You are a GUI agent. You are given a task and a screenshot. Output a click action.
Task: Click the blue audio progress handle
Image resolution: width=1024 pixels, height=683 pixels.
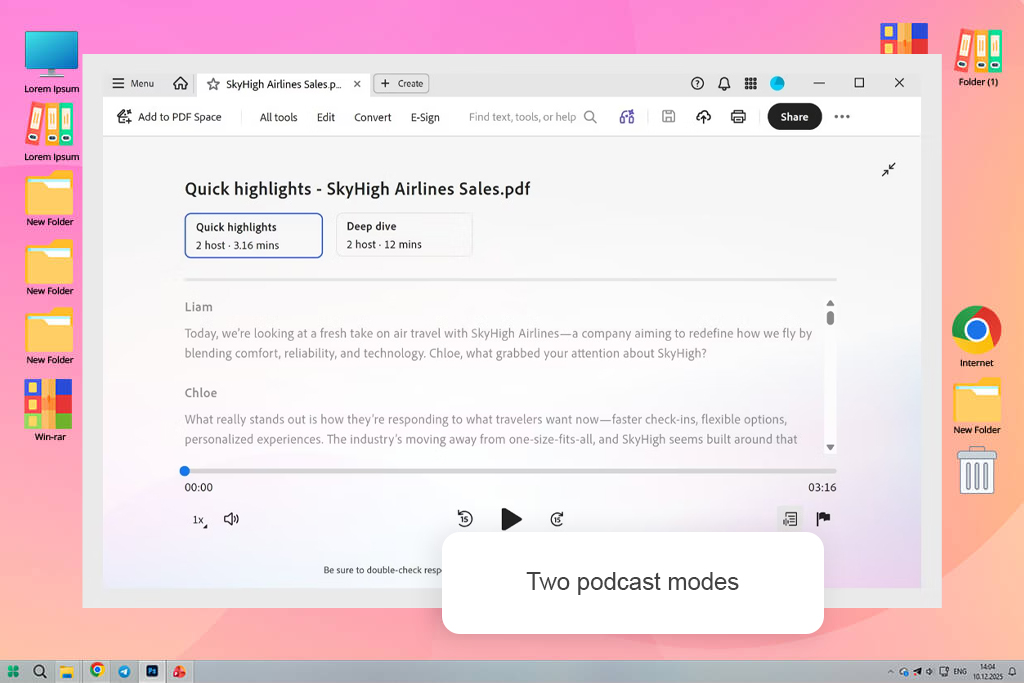click(185, 471)
